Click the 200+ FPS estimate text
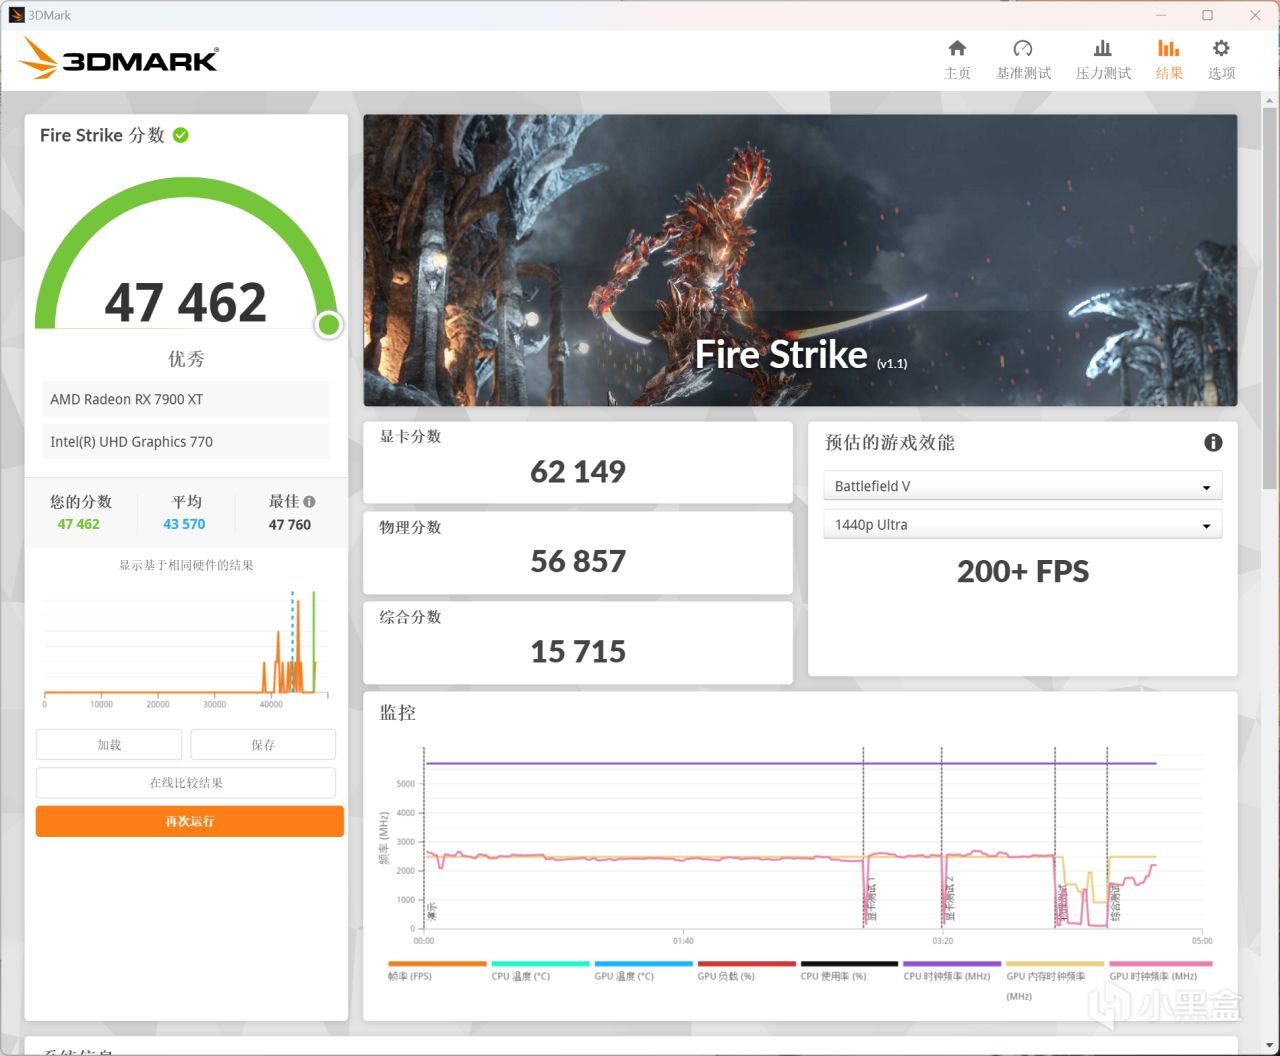This screenshot has width=1280, height=1056. click(1023, 571)
